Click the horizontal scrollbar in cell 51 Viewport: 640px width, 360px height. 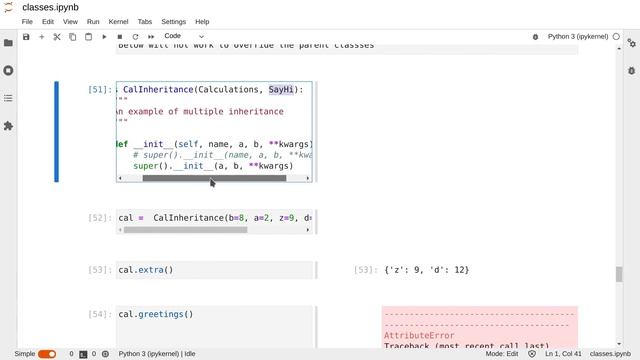pos(214,178)
